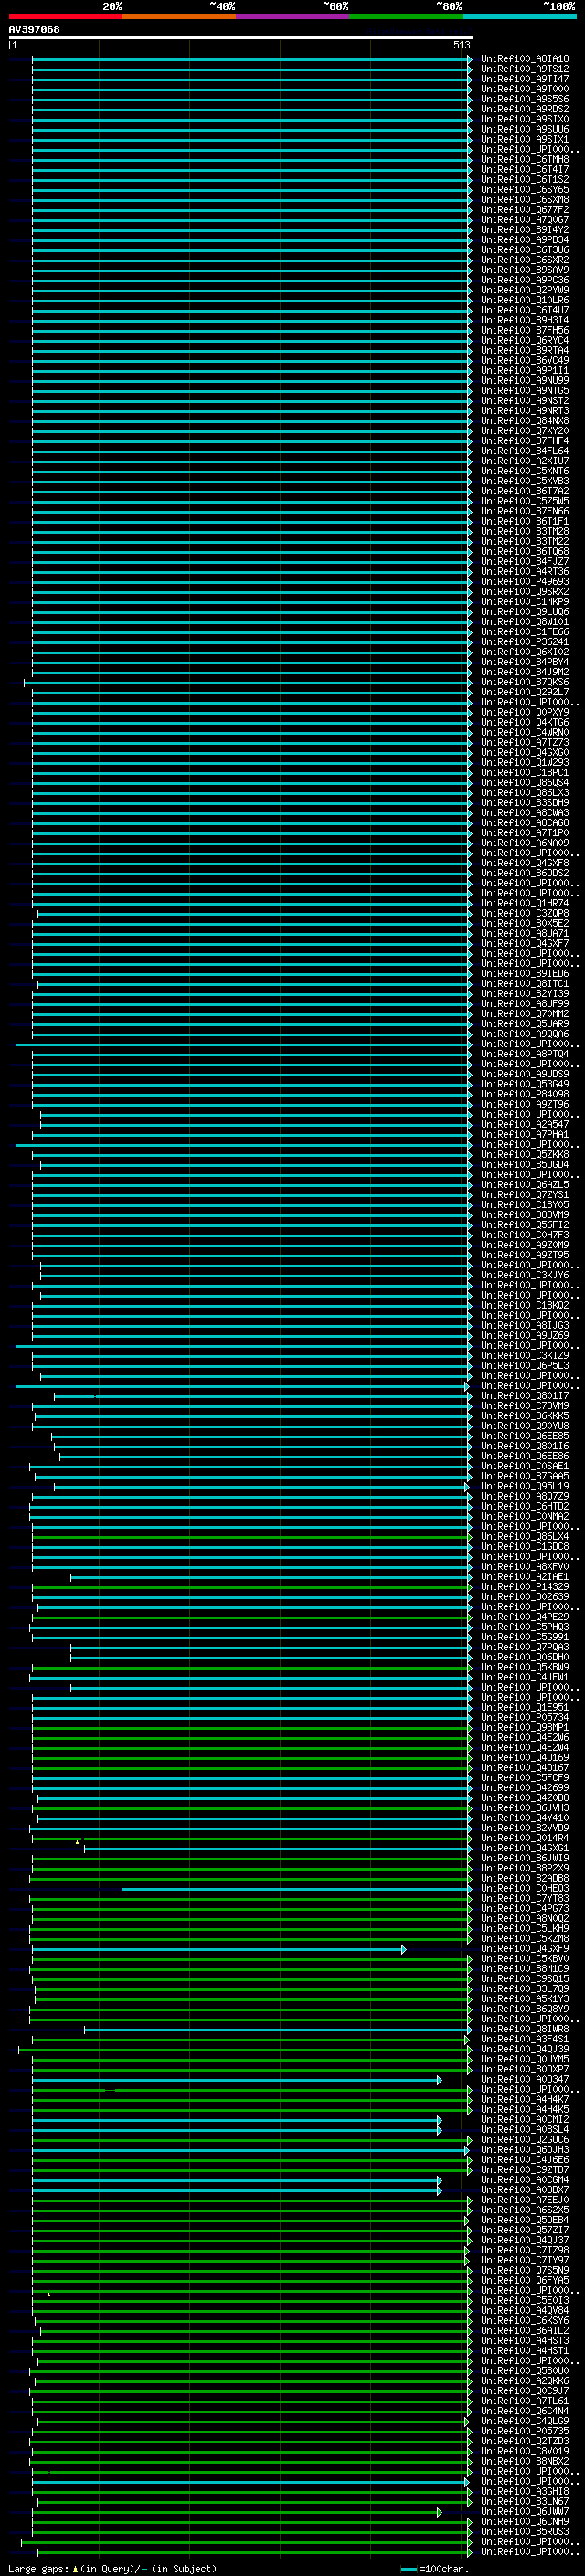Select hit label UniRef100_Q86LX4
This screenshot has width=585, height=2576.
(x=525, y=1536)
